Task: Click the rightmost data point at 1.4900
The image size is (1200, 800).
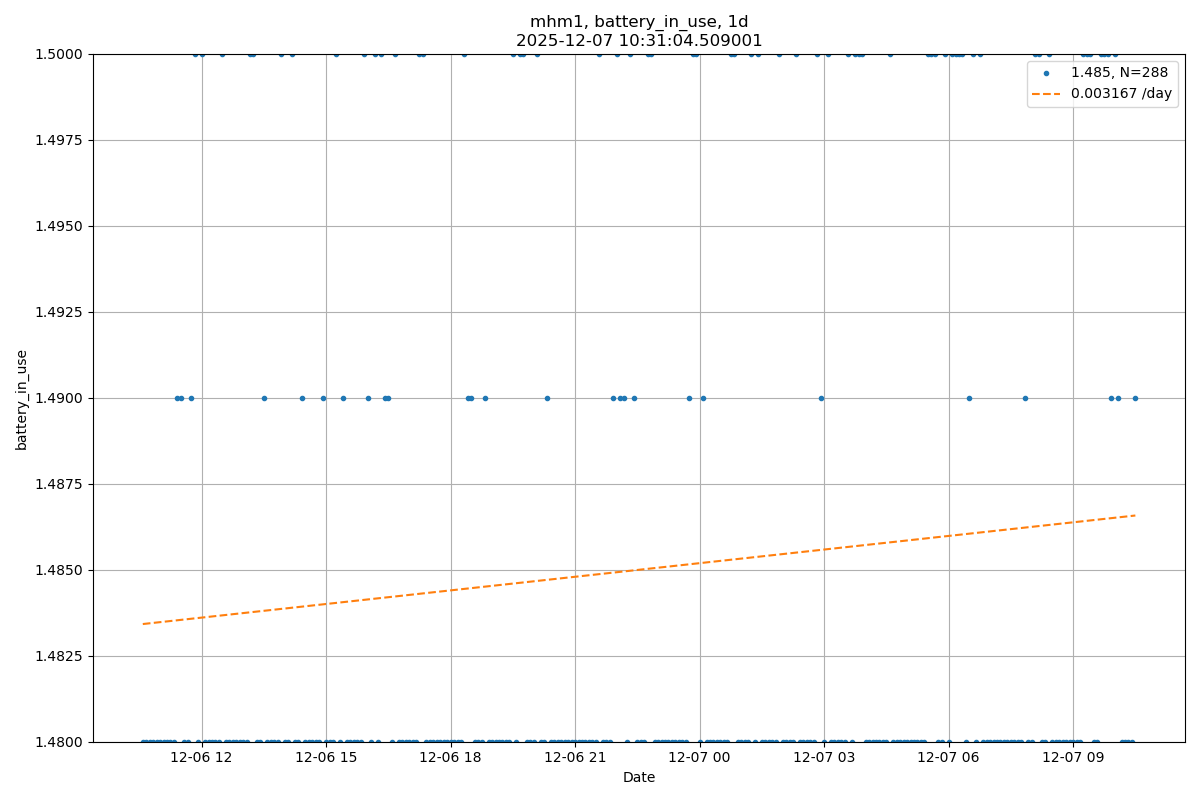Action: coord(1135,398)
